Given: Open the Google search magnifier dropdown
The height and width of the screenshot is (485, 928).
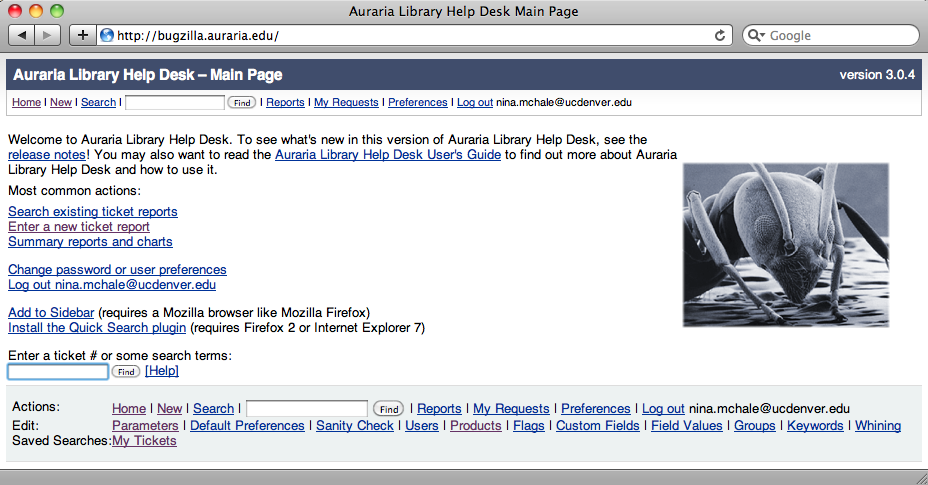Looking at the screenshot, I should coord(756,36).
